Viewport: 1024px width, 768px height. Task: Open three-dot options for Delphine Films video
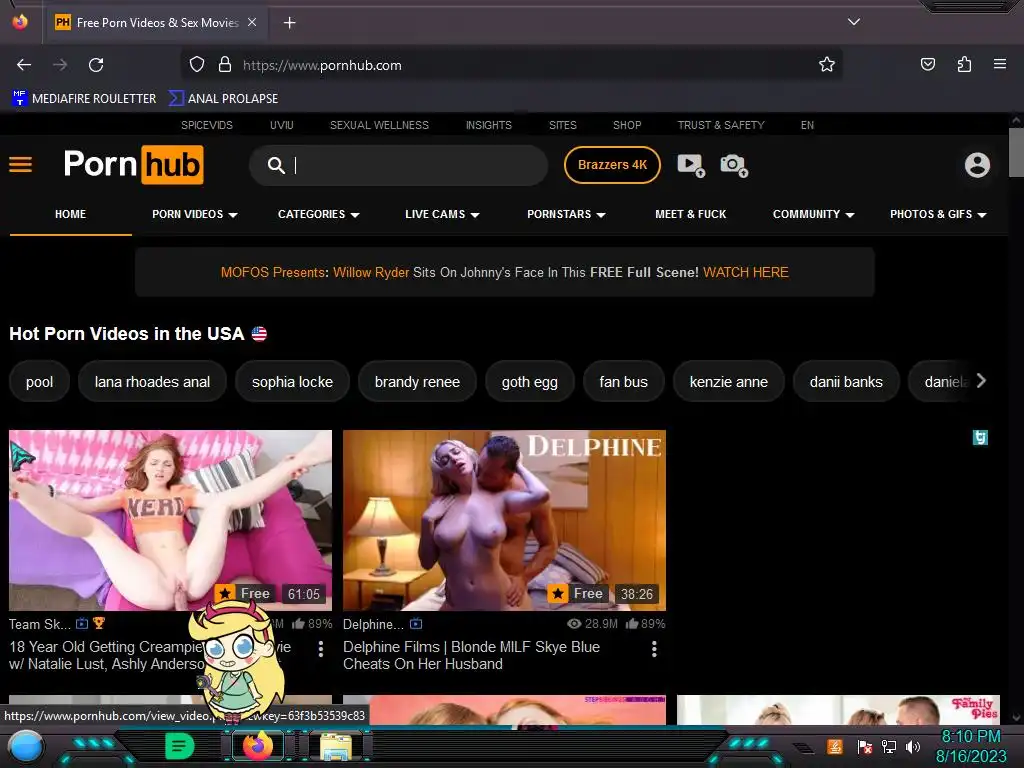click(654, 648)
